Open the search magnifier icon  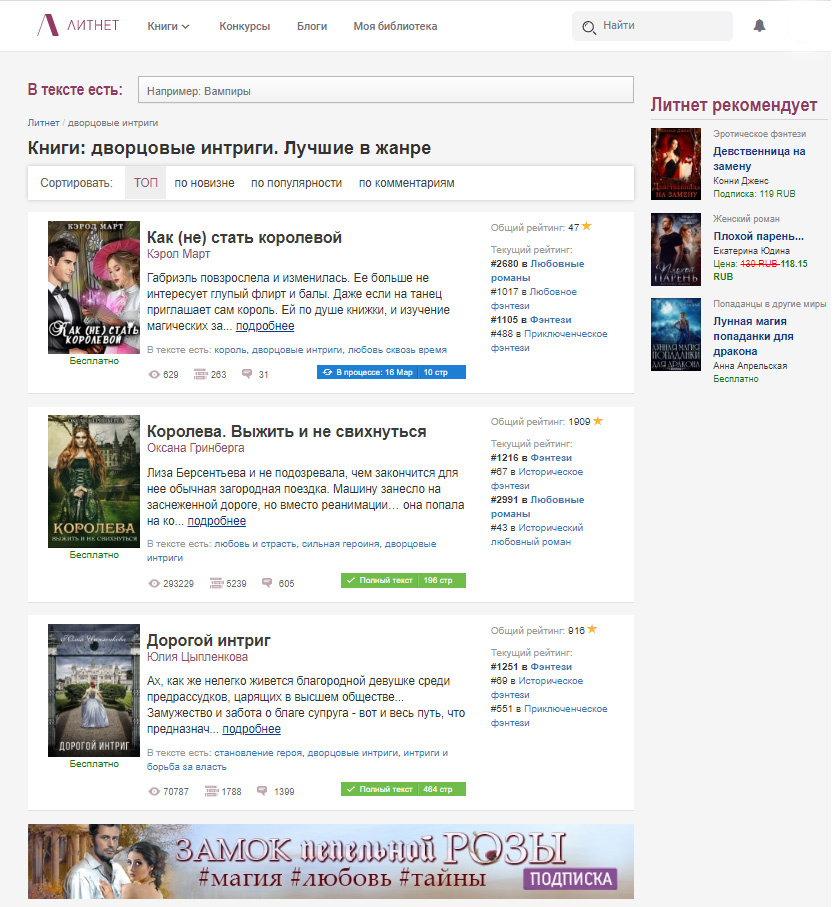coord(589,28)
